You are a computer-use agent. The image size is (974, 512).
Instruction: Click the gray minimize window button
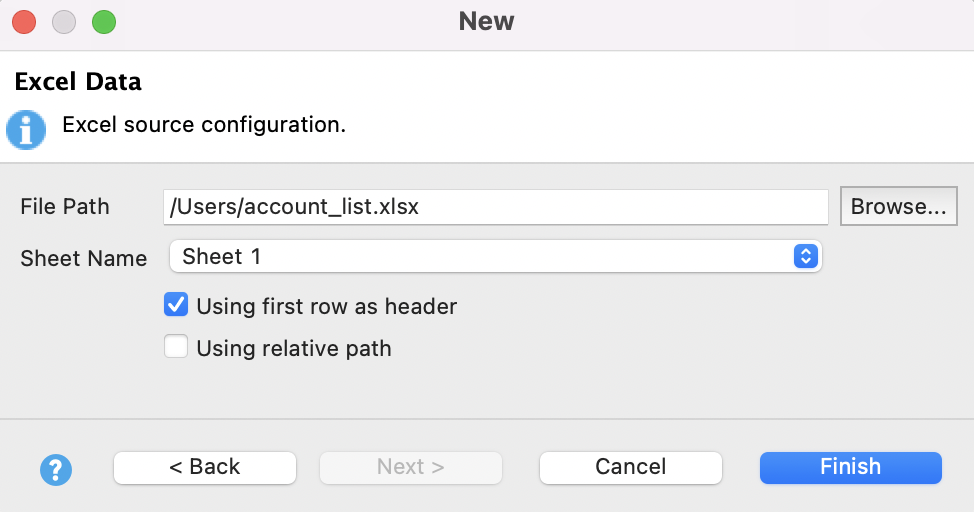(64, 21)
